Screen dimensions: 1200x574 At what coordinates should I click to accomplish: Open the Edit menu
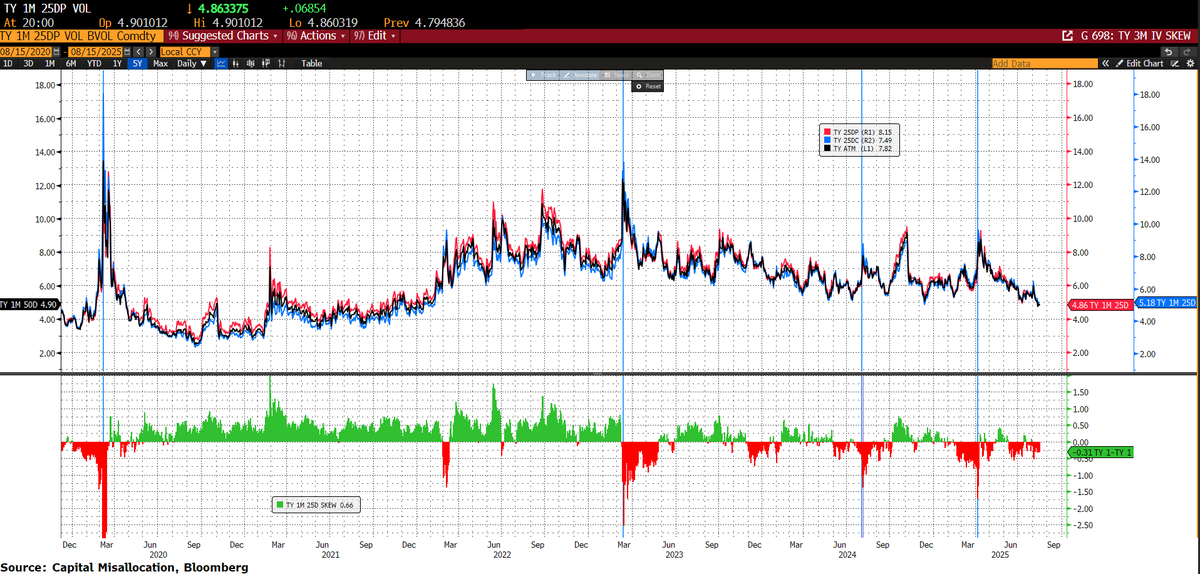pyautogui.click(x=375, y=35)
